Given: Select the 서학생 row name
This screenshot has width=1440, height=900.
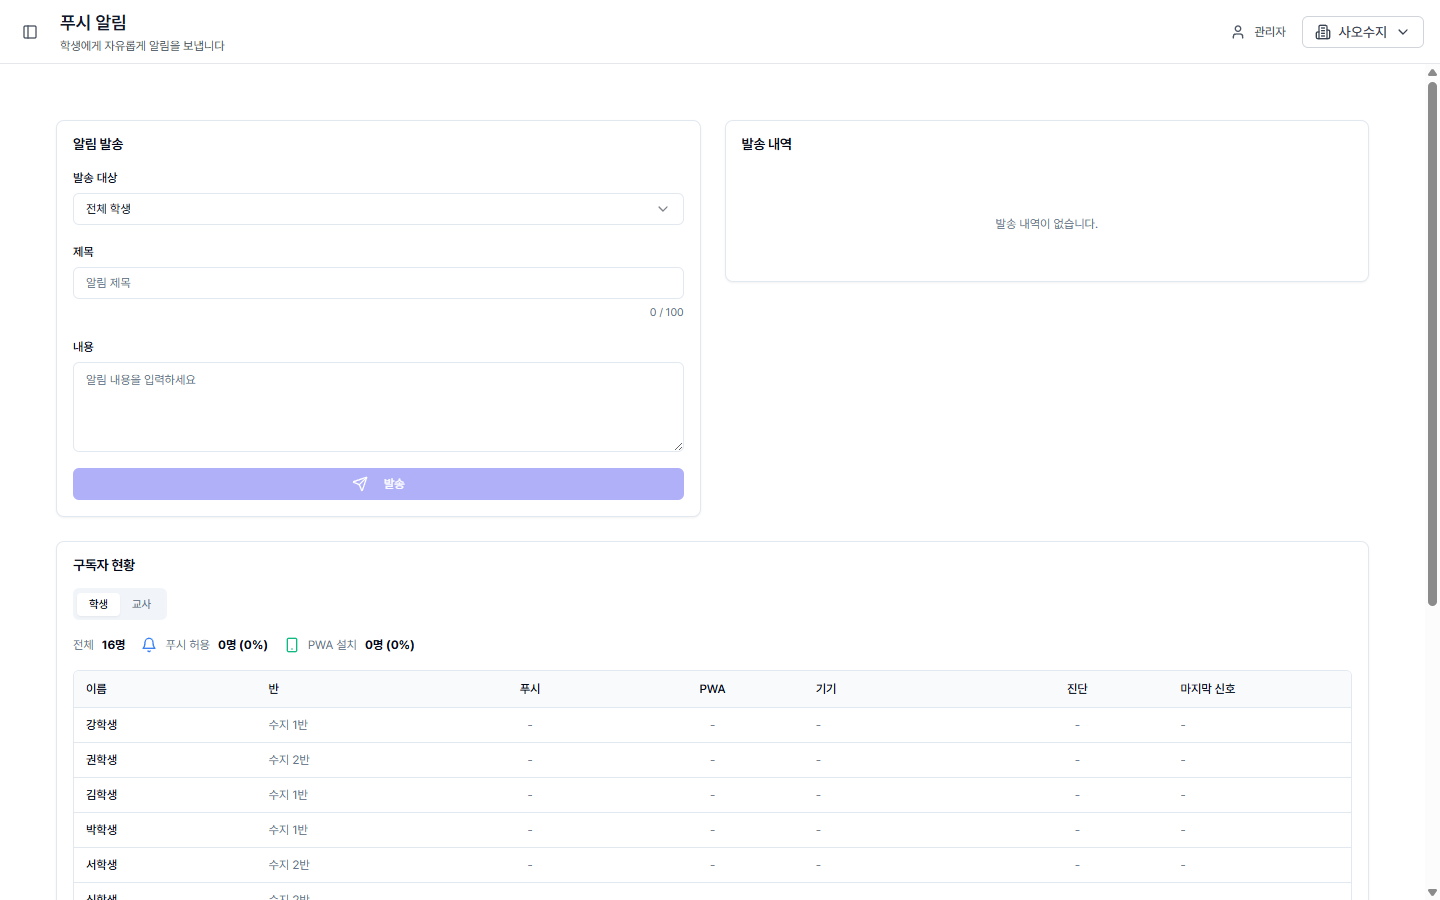Looking at the screenshot, I should (x=102, y=865).
